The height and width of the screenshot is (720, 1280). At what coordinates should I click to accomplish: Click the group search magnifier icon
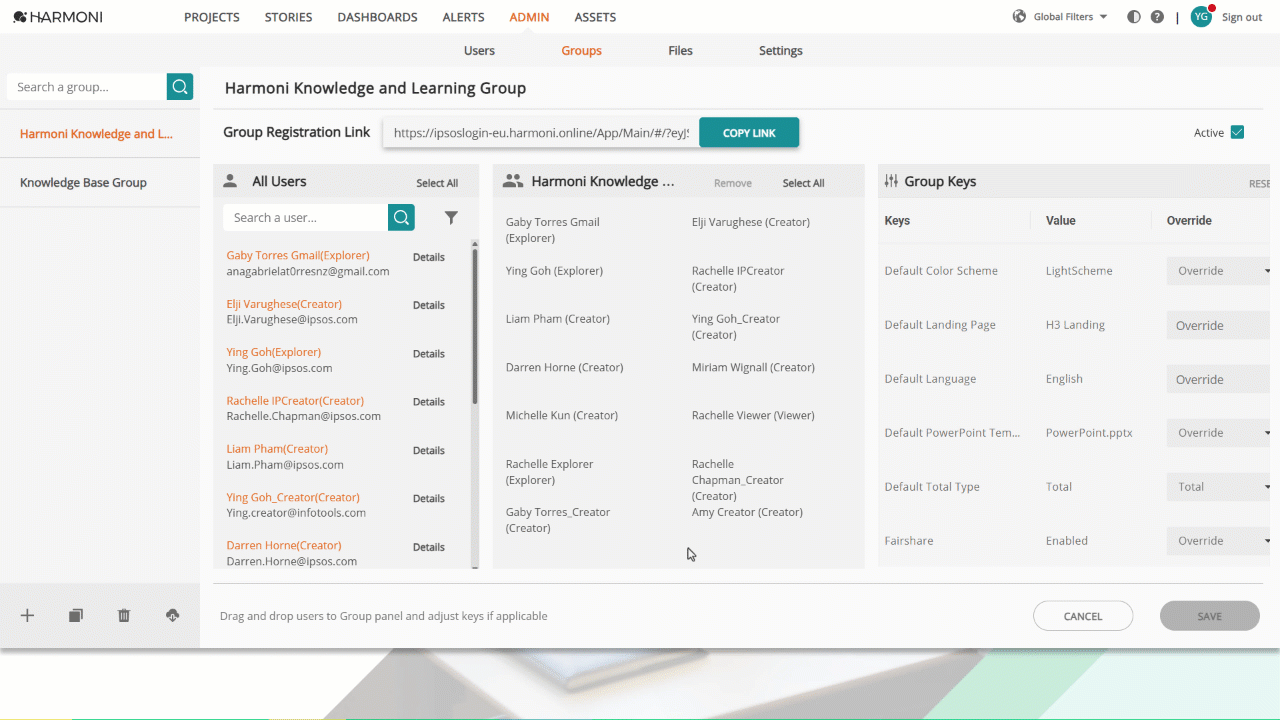tap(180, 87)
